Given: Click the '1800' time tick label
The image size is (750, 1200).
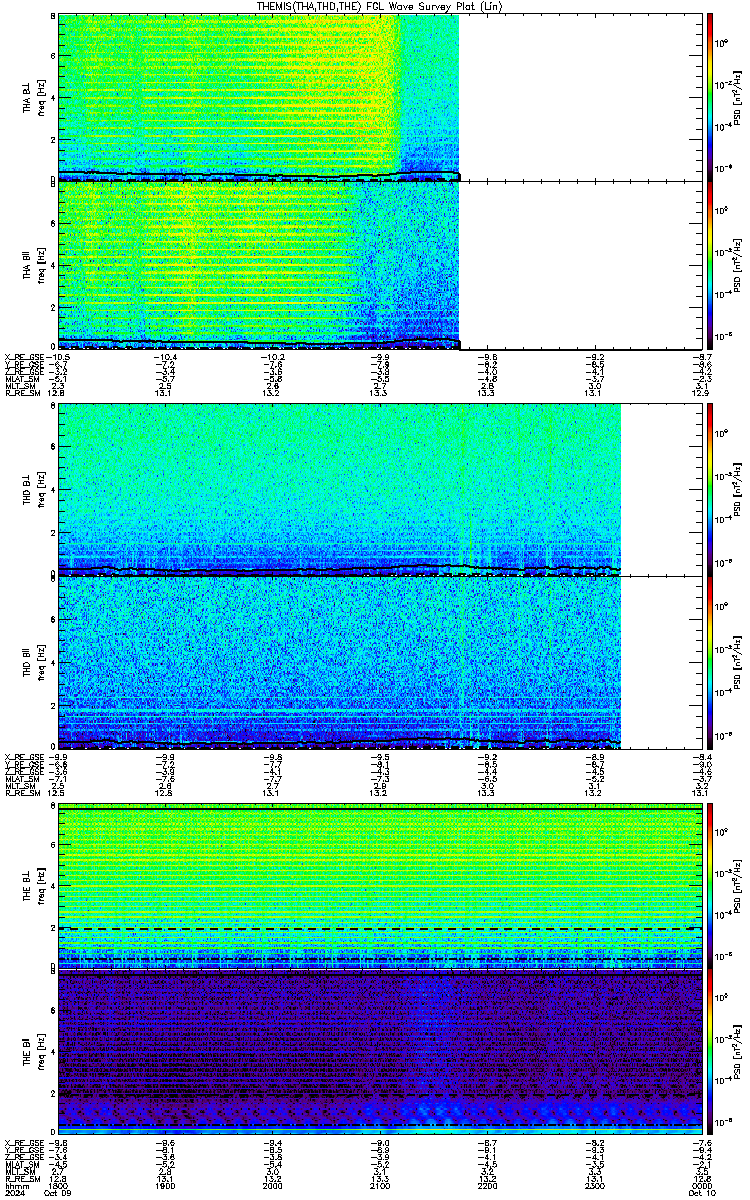Looking at the screenshot, I should pos(58,1187).
